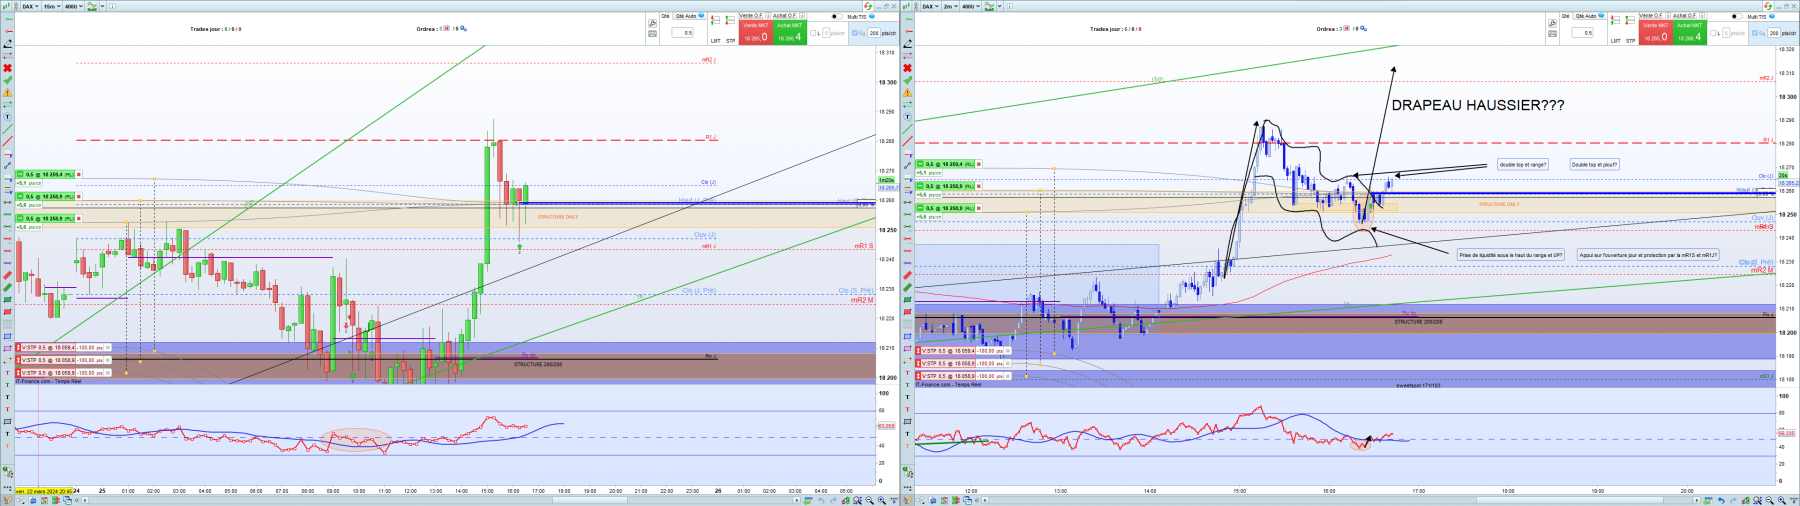Toggle the Multi T/S switch on the 15m chart

tap(835, 16)
